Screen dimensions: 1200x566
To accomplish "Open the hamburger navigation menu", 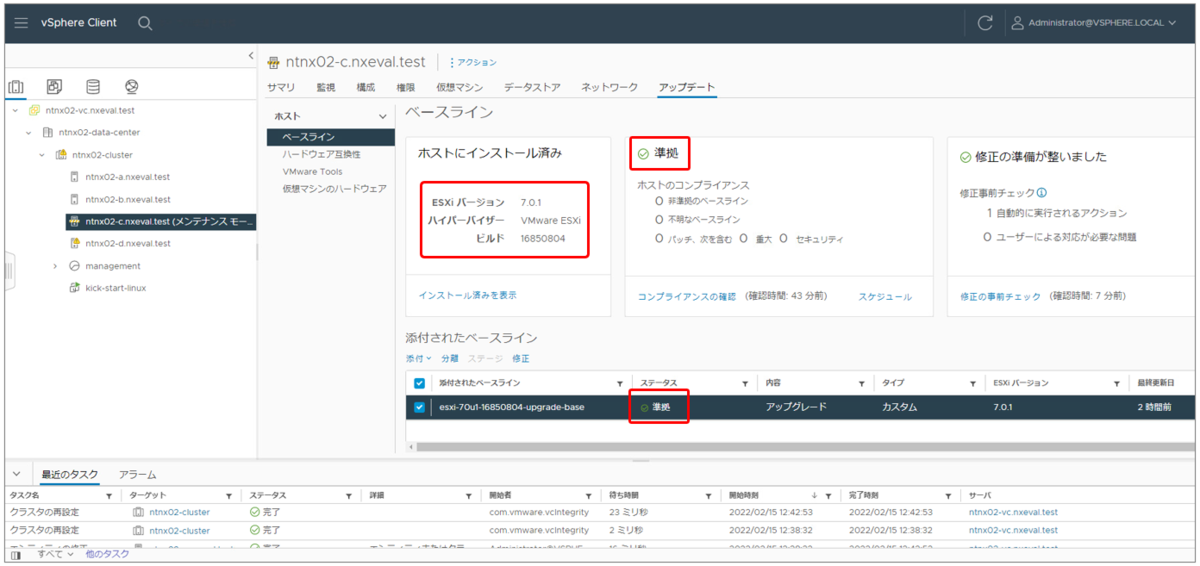I will click(x=21, y=22).
